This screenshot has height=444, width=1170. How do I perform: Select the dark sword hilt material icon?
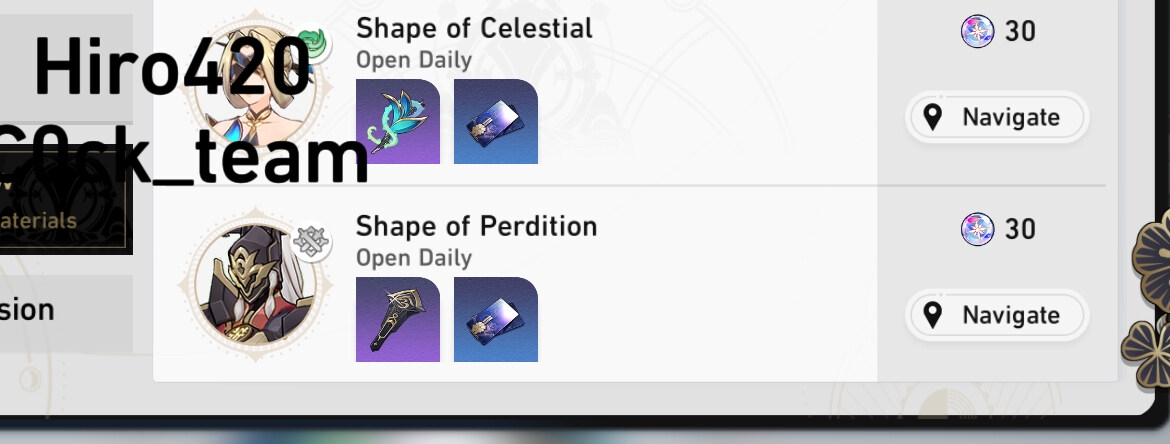(x=398, y=319)
